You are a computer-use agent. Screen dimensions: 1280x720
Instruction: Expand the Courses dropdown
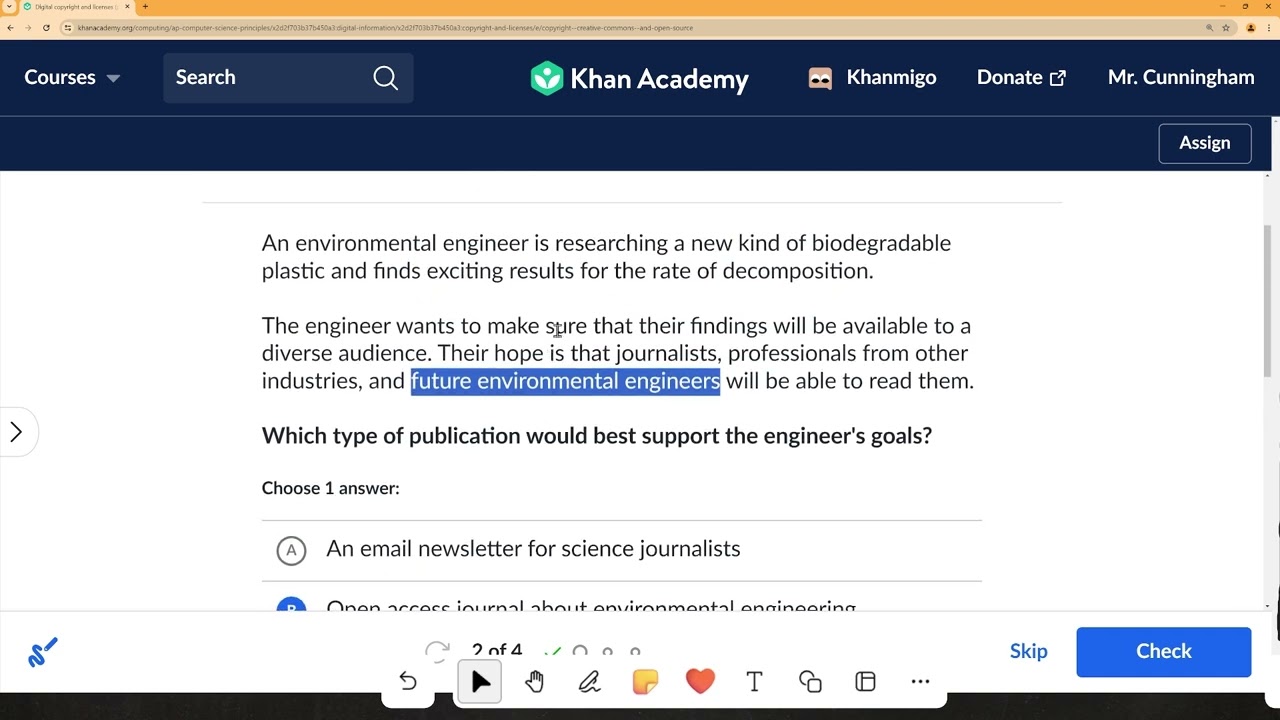point(72,78)
